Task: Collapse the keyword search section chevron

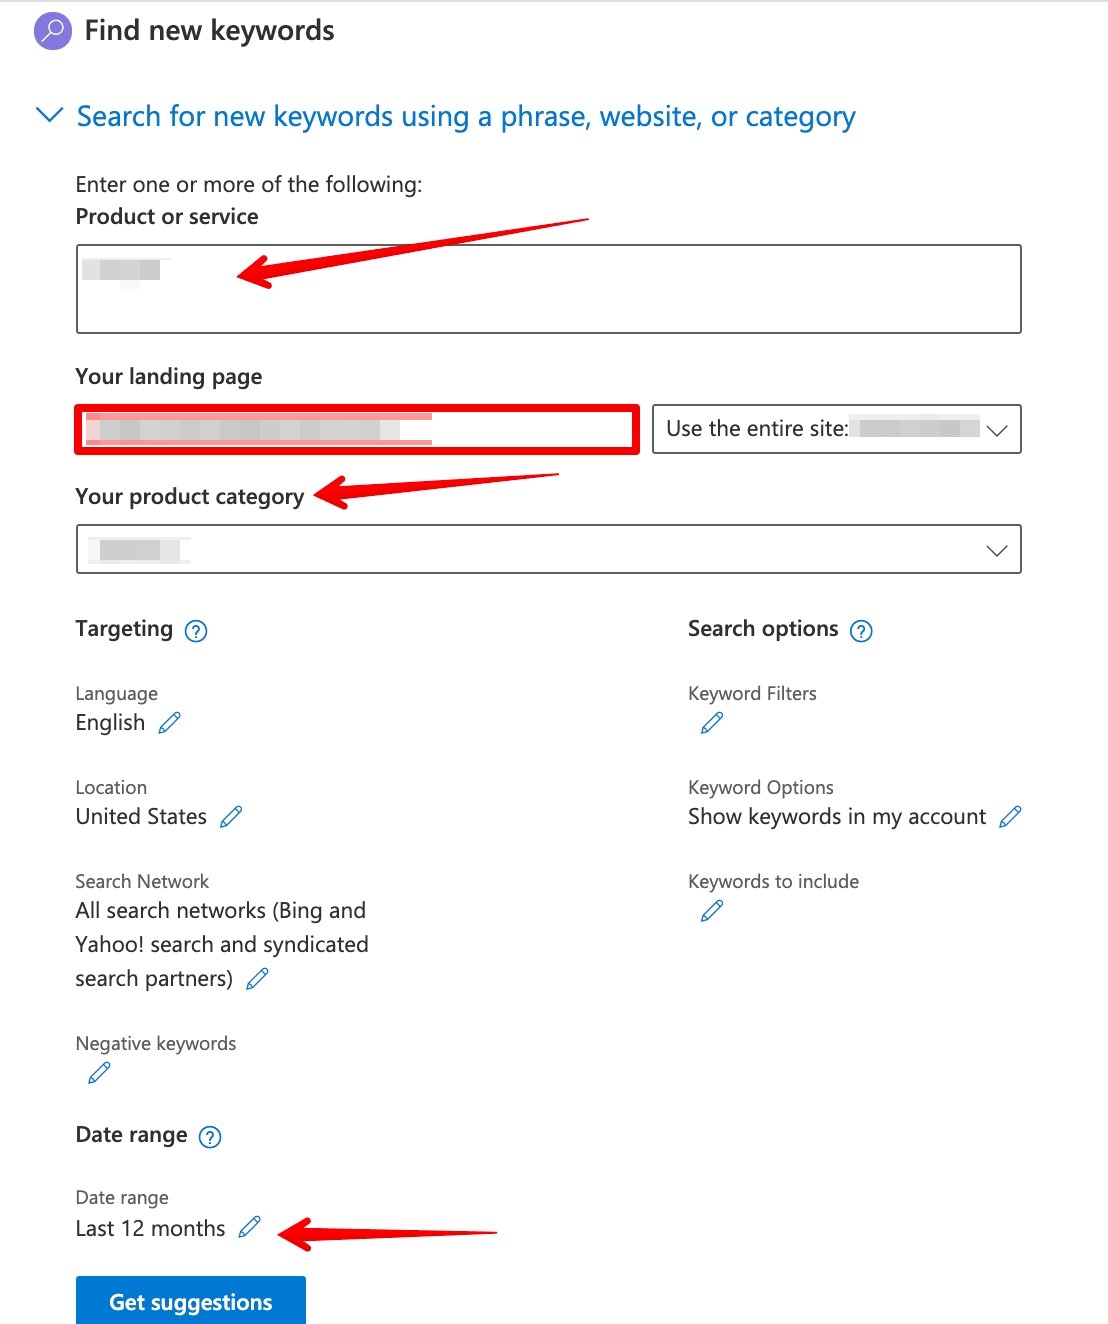Action: [x=48, y=116]
